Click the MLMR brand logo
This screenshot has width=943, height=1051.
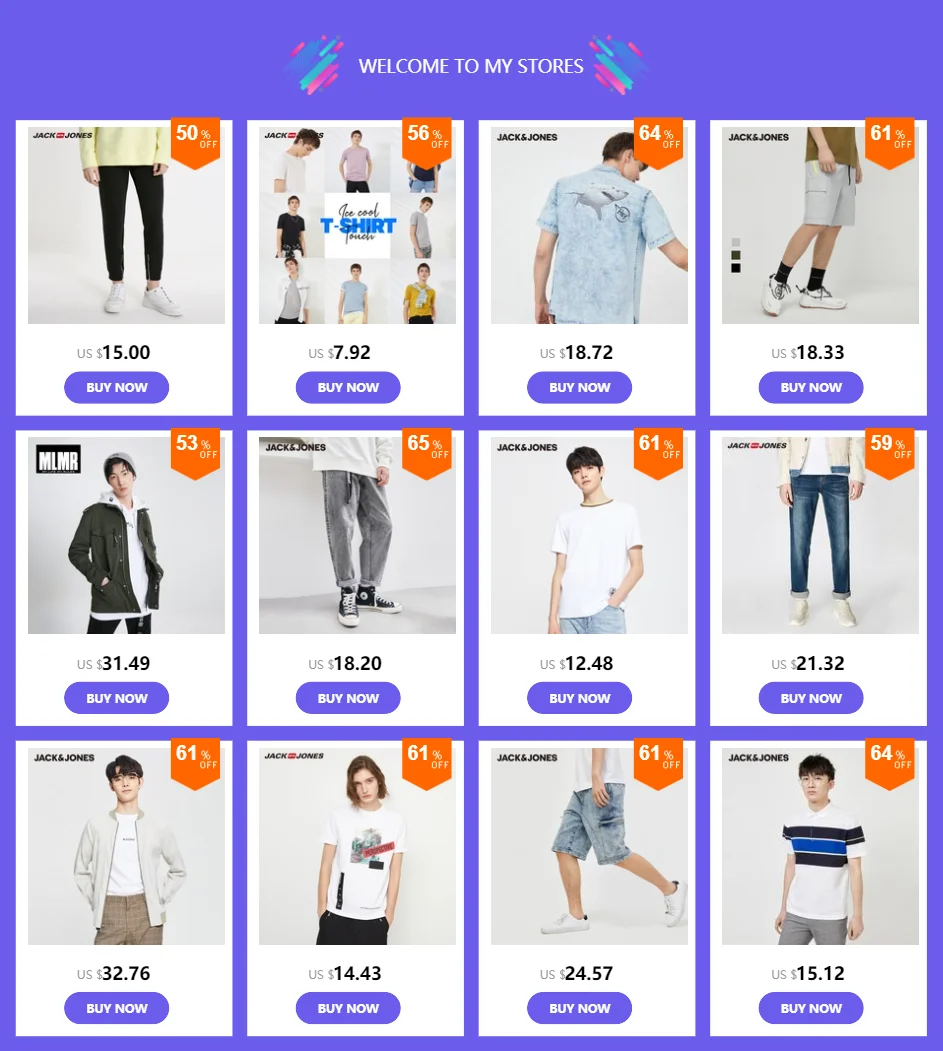[58, 460]
